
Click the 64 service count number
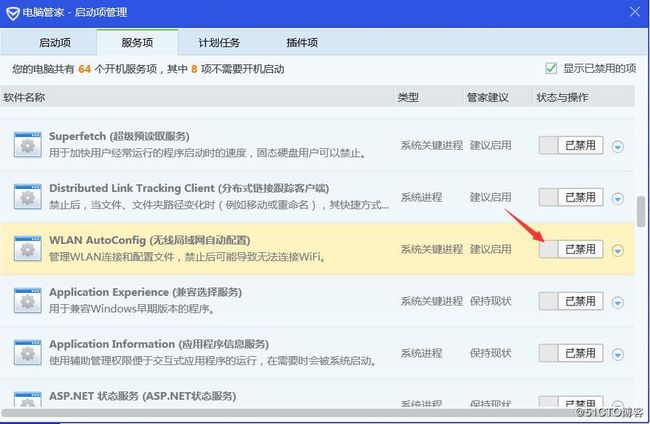pos(84,69)
